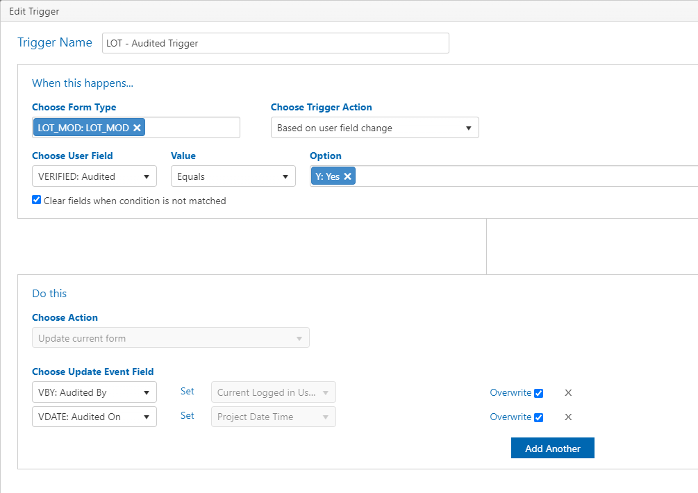The height and width of the screenshot is (493, 698).
Task: Delete the VBY Audited By update row
Action: (x=568, y=393)
